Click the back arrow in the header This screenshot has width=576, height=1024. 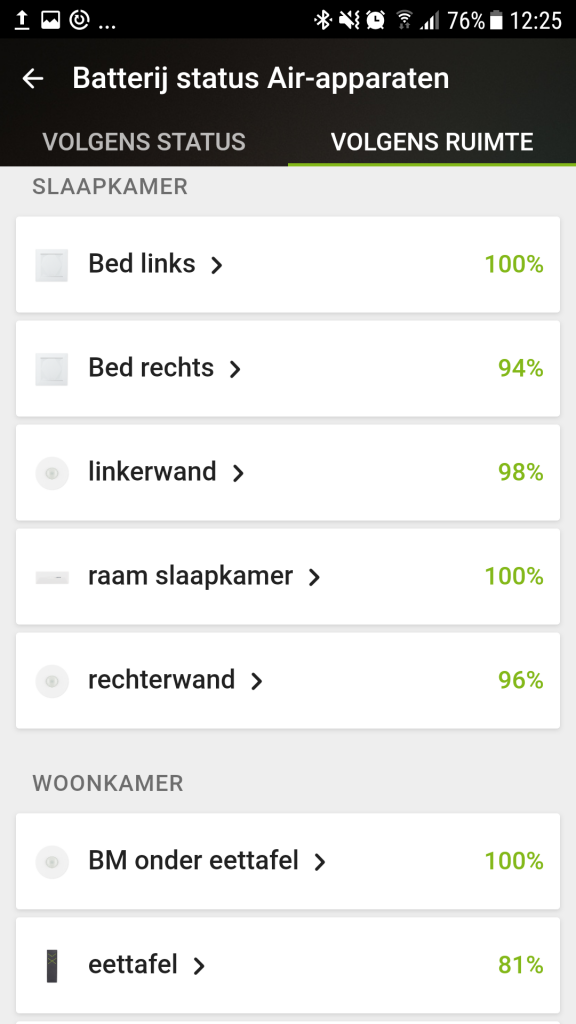(33, 78)
